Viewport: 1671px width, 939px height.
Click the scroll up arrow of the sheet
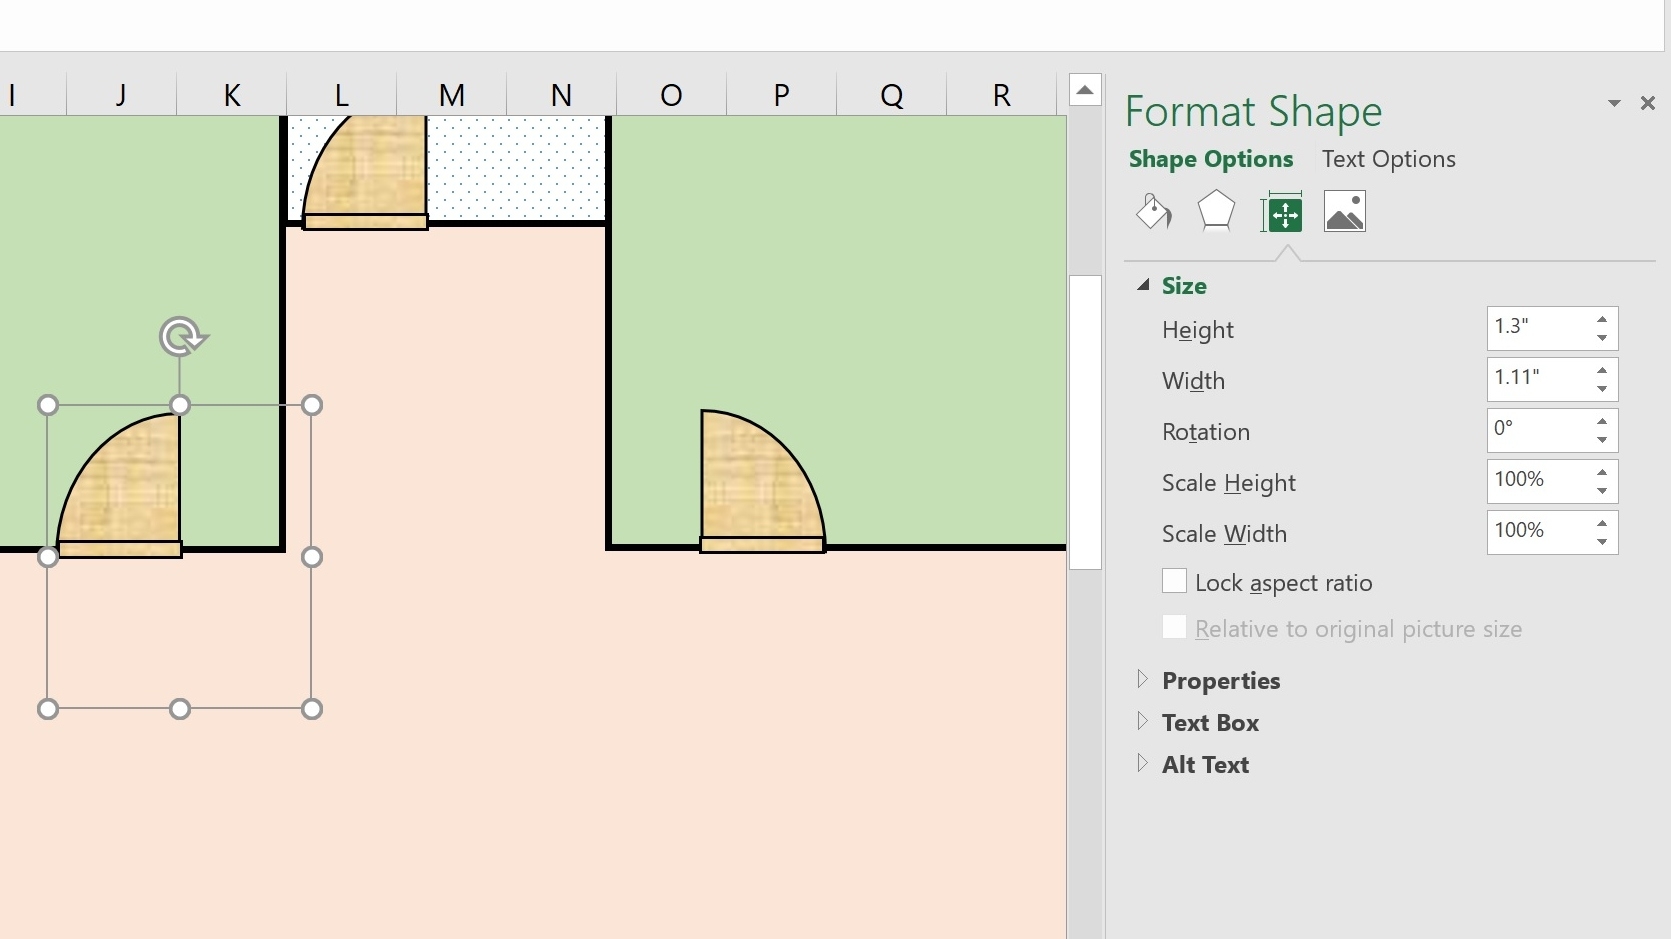point(1085,90)
